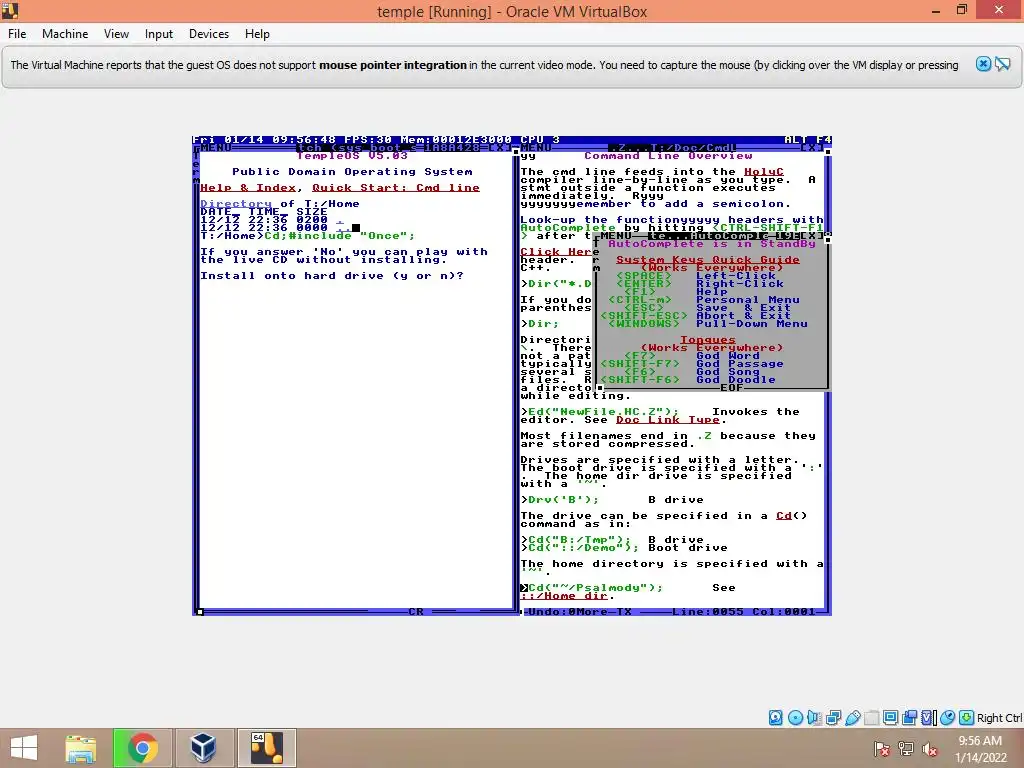The height and width of the screenshot is (768, 1024).
Task: Click the Save & Exit entry
Action: point(743,308)
